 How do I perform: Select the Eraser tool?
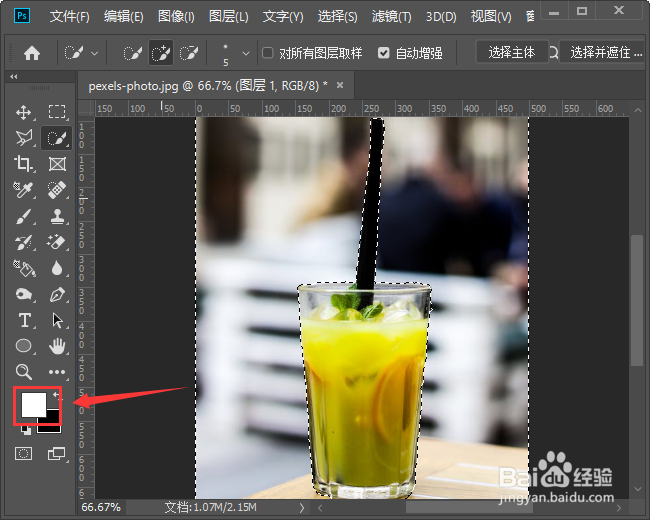tap(57, 243)
